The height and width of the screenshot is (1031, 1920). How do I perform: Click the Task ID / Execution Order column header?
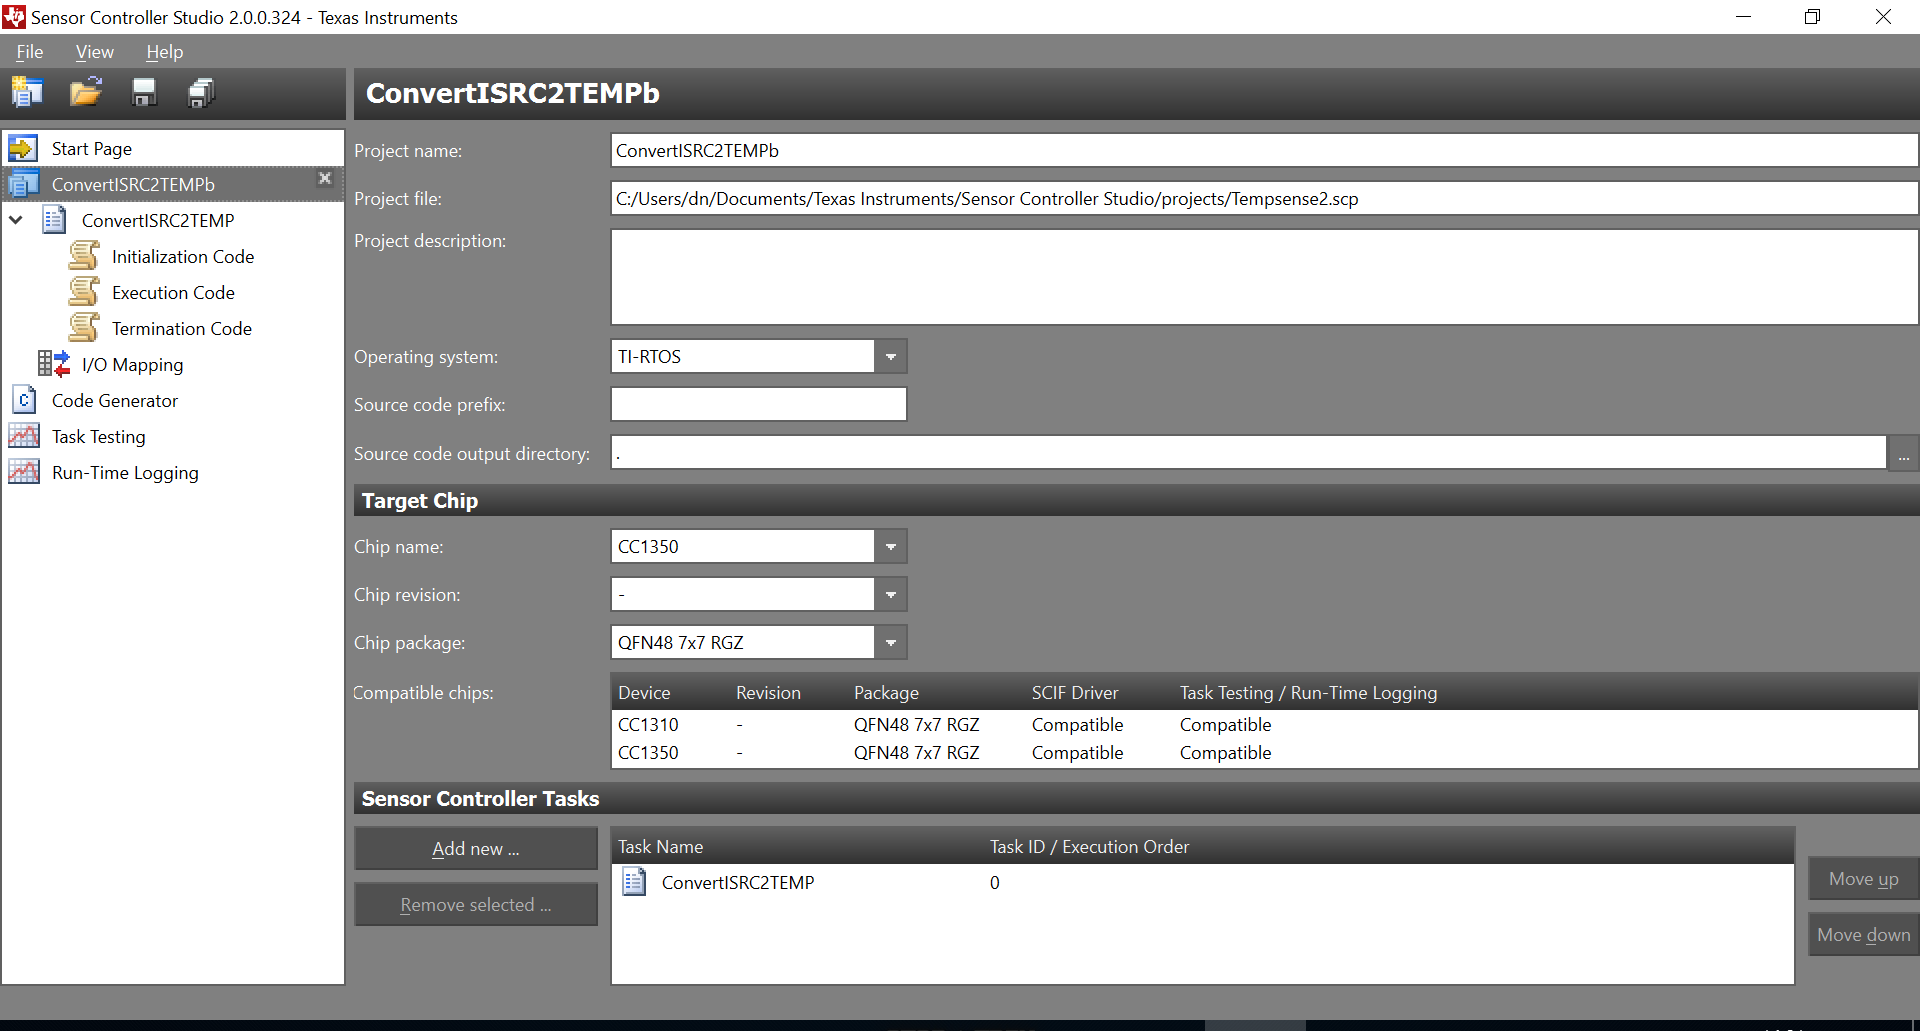pos(1089,846)
